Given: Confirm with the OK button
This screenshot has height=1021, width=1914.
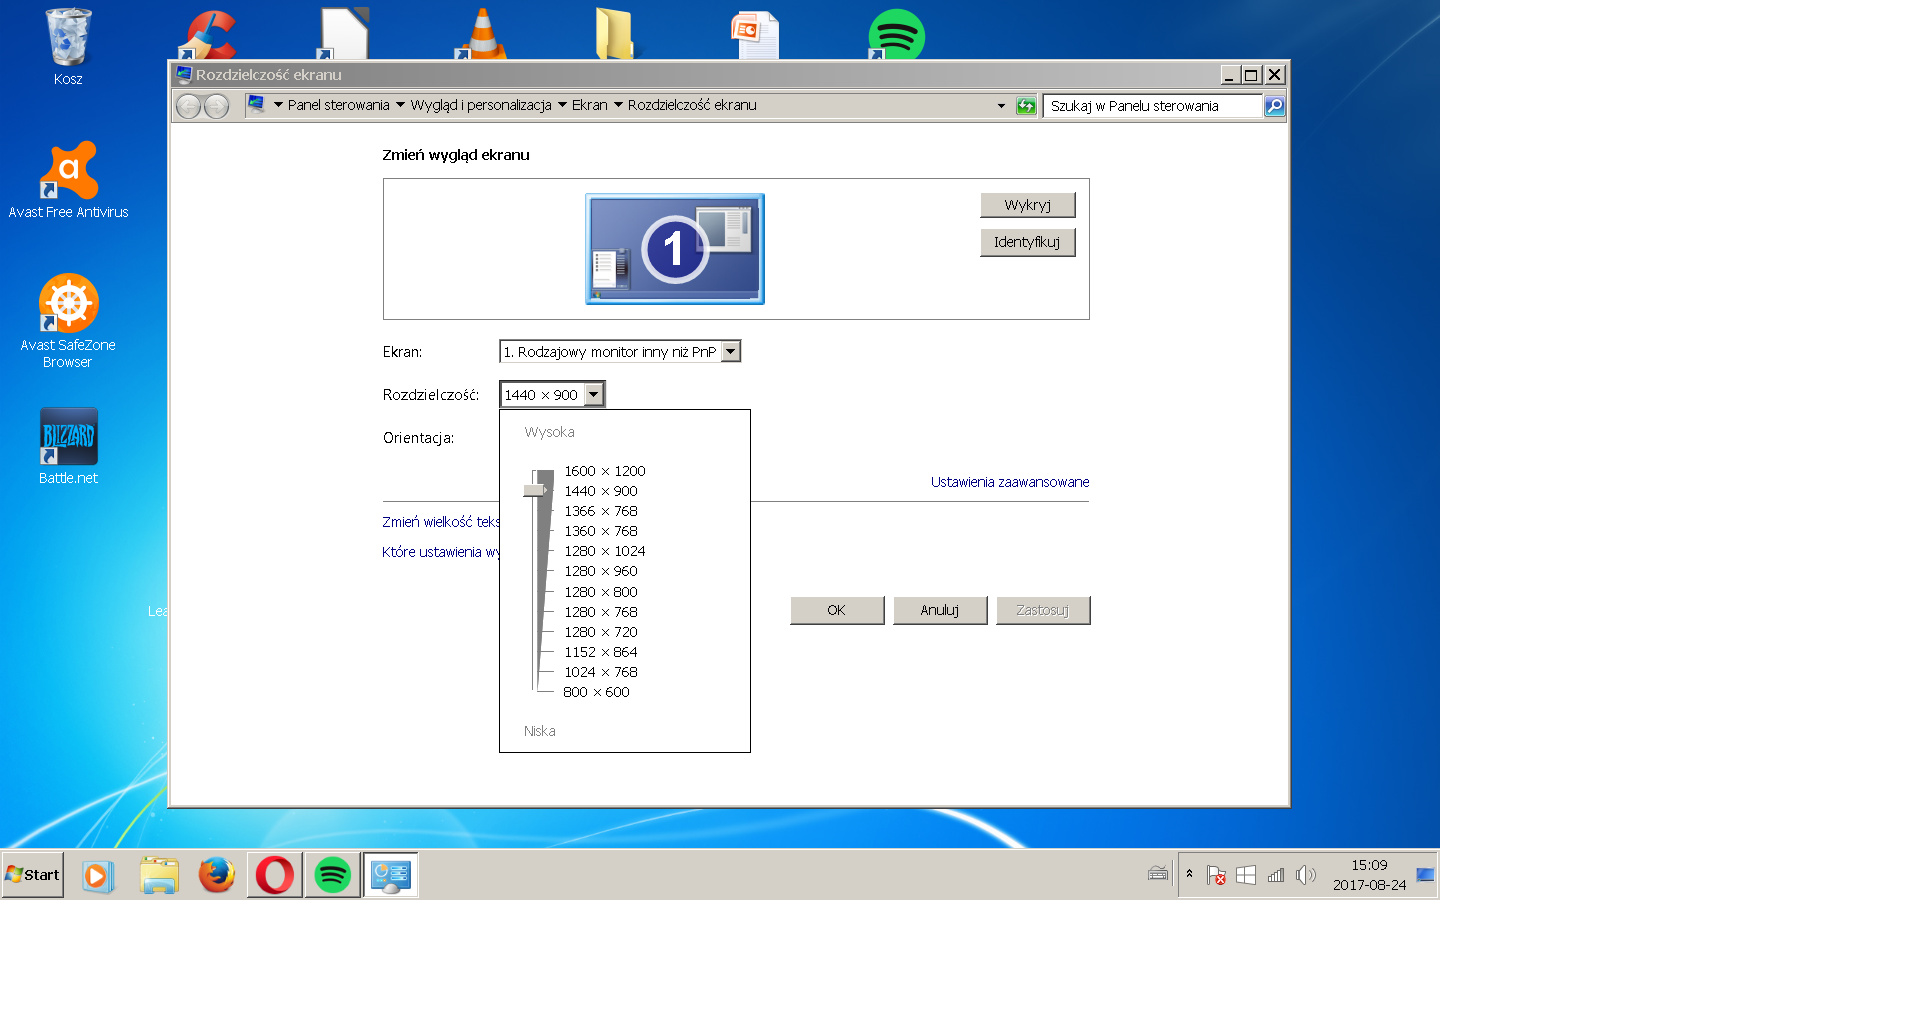Looking at the screenshot, I should tap(837, 610).
